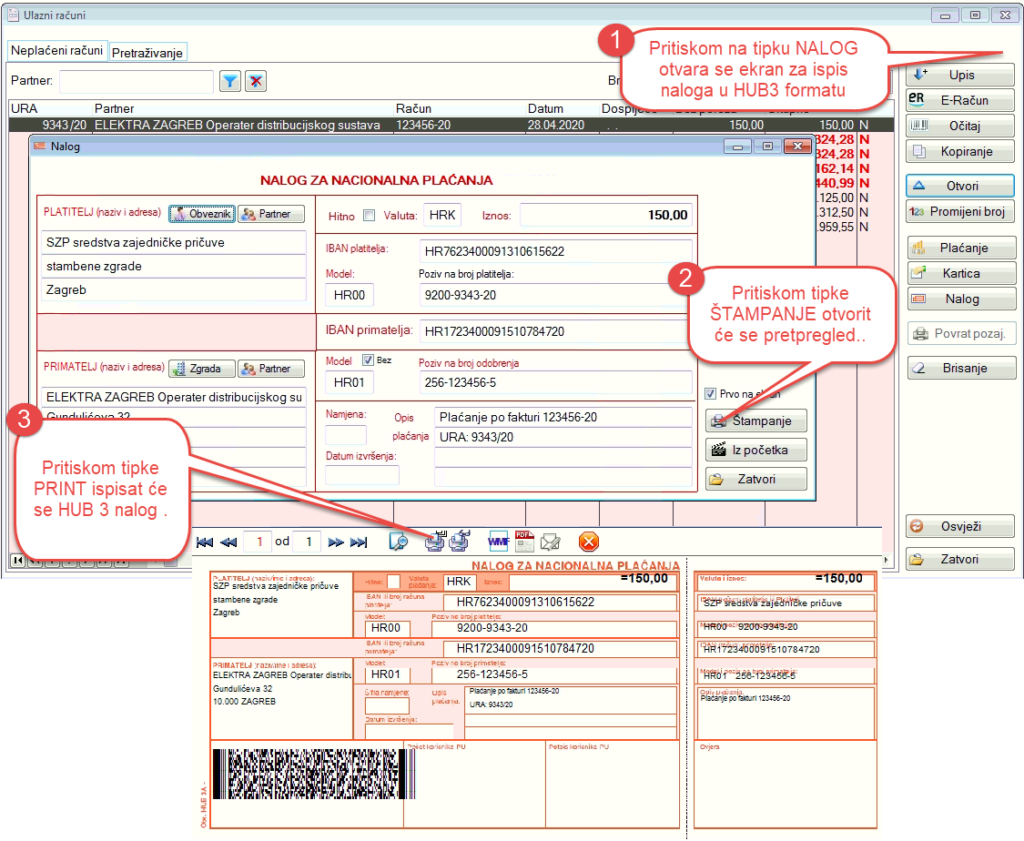Click Obveznik button under Platitelj
The image size is (1024, 841).
[202, 214]
